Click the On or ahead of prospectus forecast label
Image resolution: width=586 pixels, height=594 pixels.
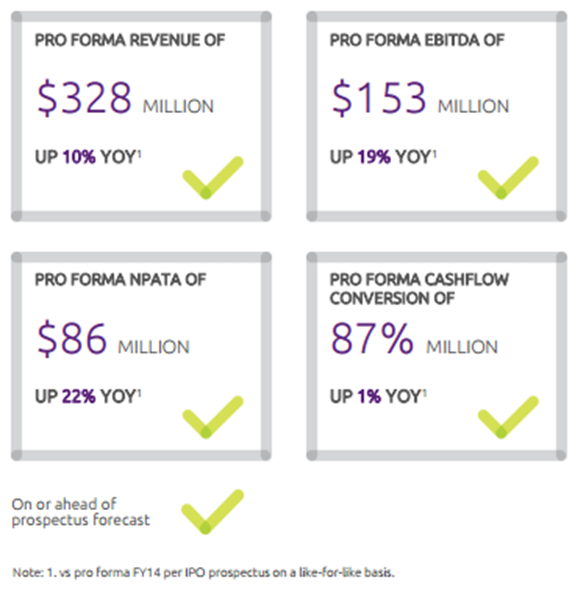pos(81,512)
